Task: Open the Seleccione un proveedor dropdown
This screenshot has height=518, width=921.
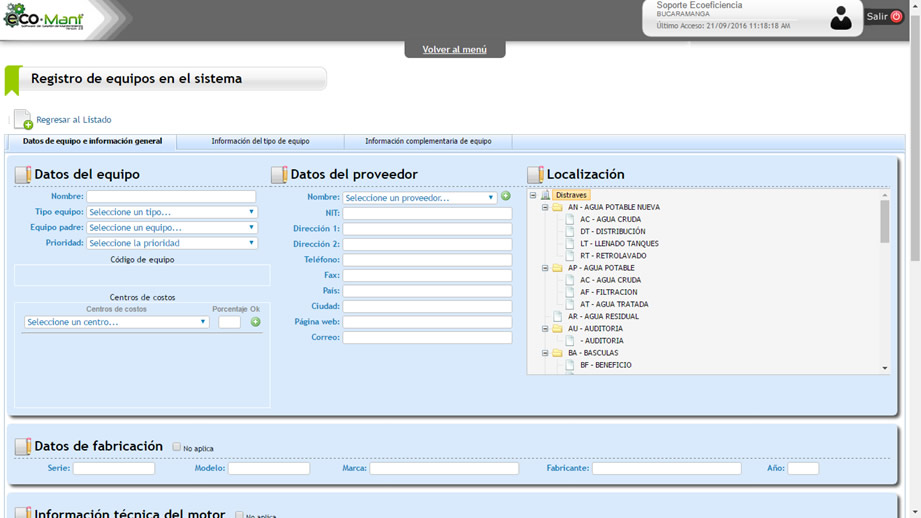Action: click(419, 198)
